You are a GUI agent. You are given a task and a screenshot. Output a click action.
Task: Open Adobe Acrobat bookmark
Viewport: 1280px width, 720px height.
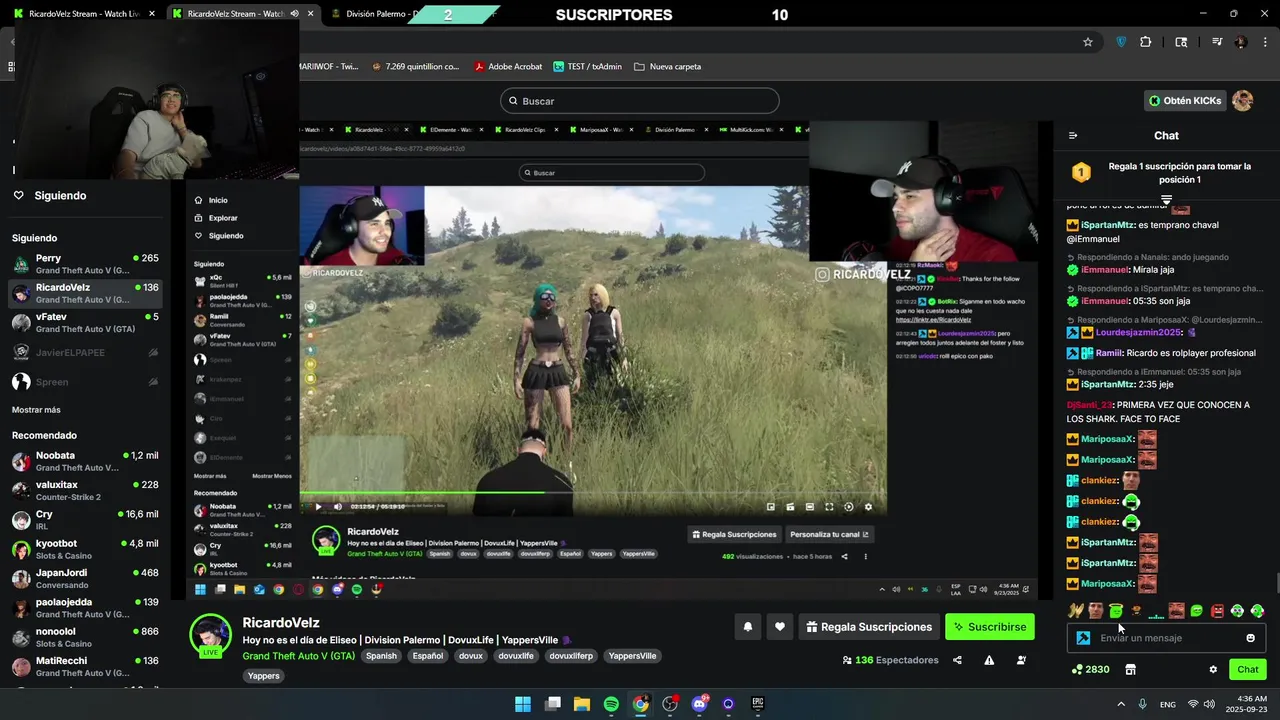pos(508,66)
